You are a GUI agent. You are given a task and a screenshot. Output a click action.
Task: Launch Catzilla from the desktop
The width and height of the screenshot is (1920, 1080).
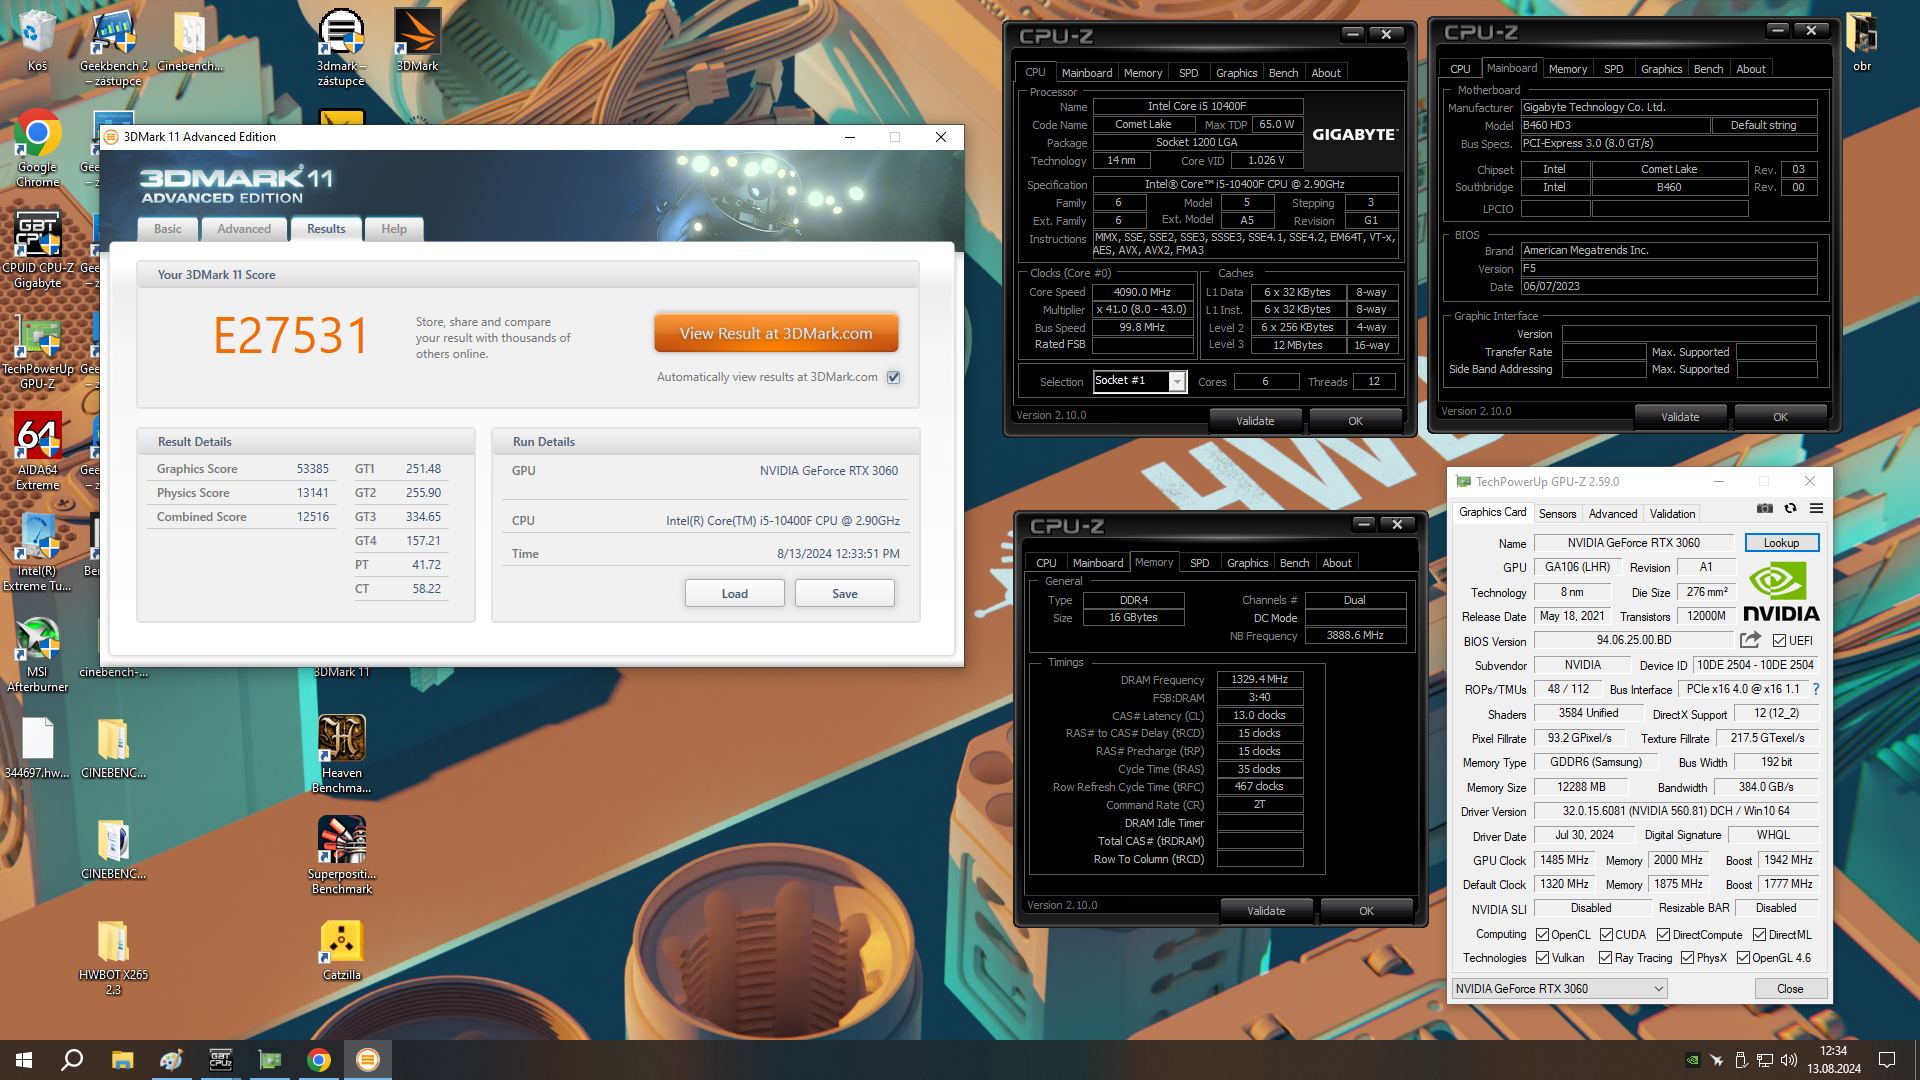[341, 950]
